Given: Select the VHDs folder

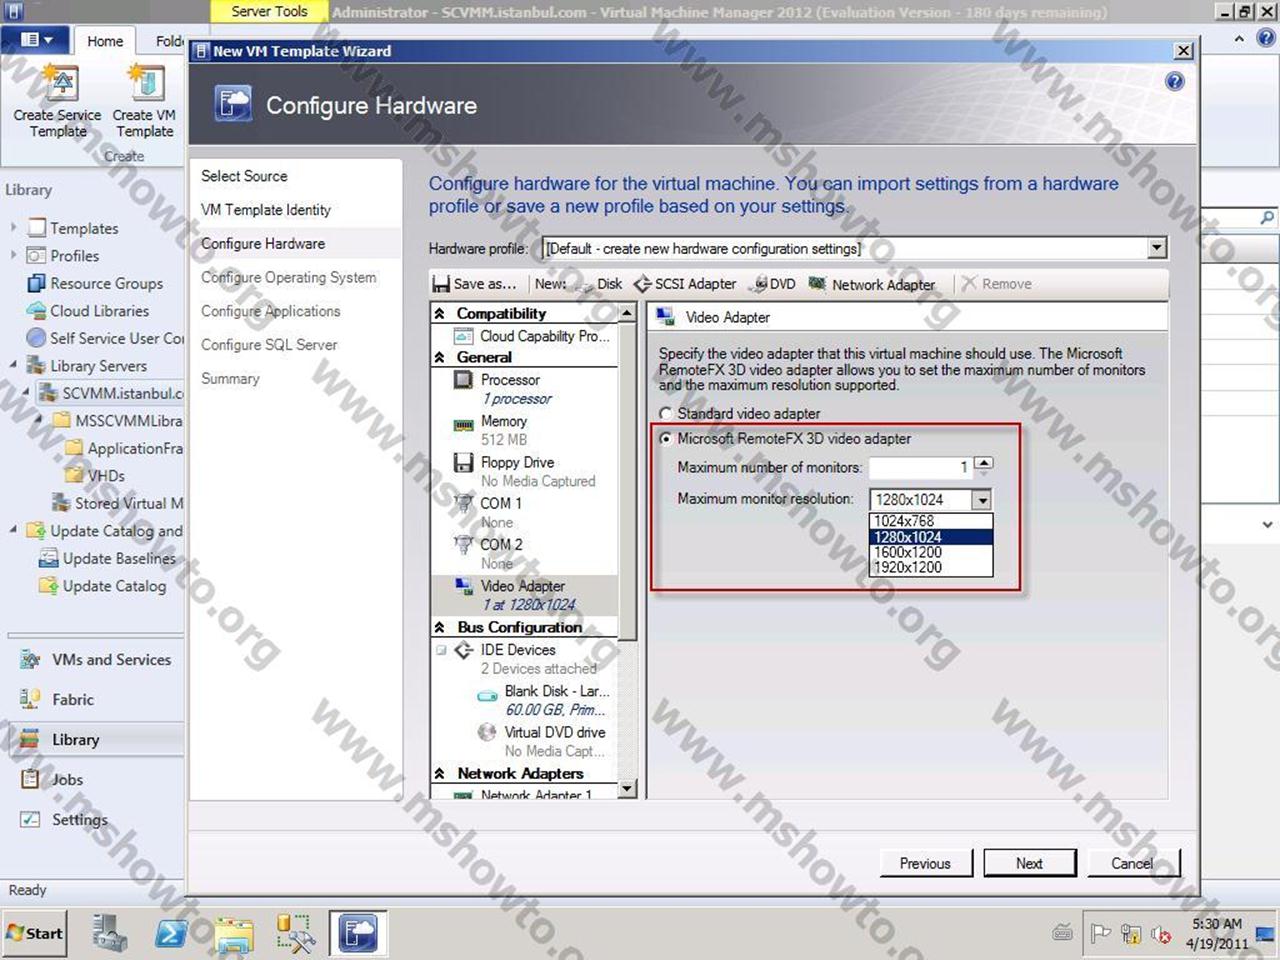Looking at the screenshot, I should 105,476.
